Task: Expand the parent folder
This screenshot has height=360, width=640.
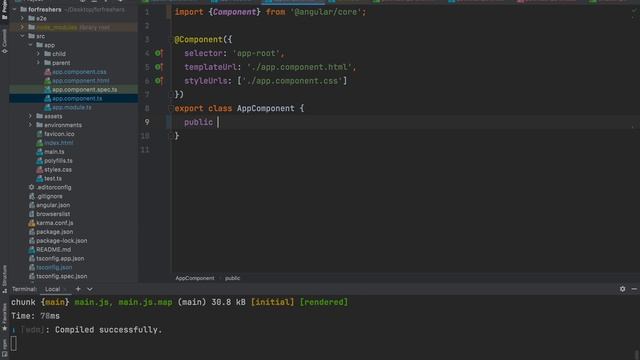Action: pyautogui.click(x=38, y=63)
